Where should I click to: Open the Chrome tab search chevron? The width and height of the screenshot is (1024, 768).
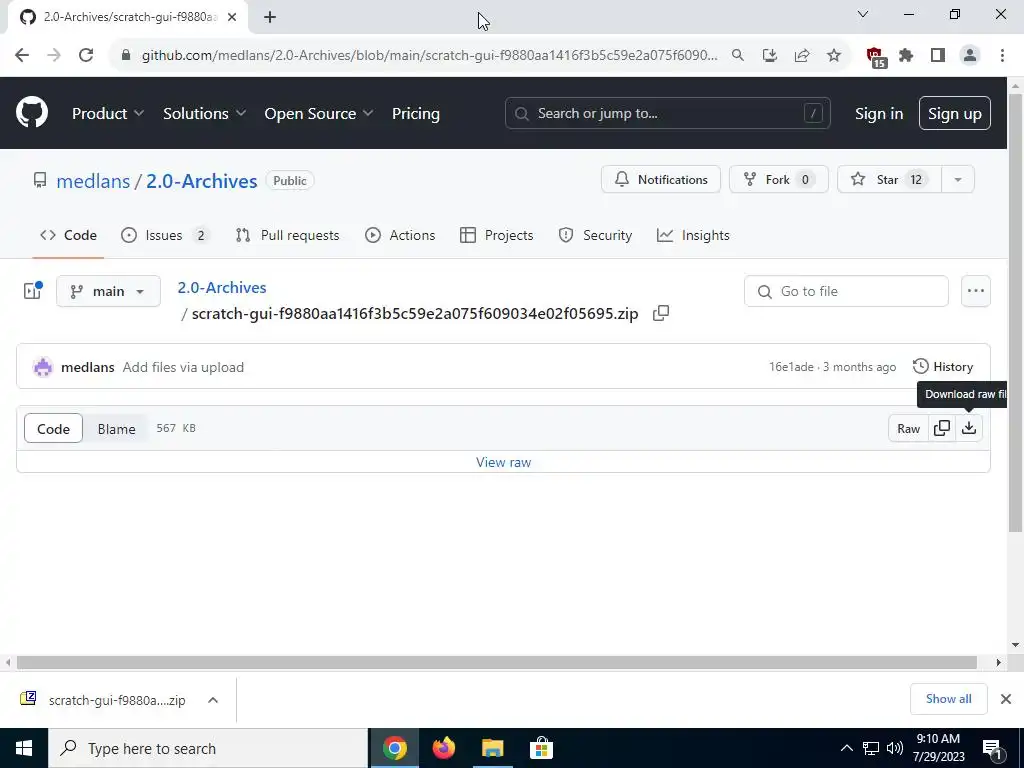[x=863, y=14]
